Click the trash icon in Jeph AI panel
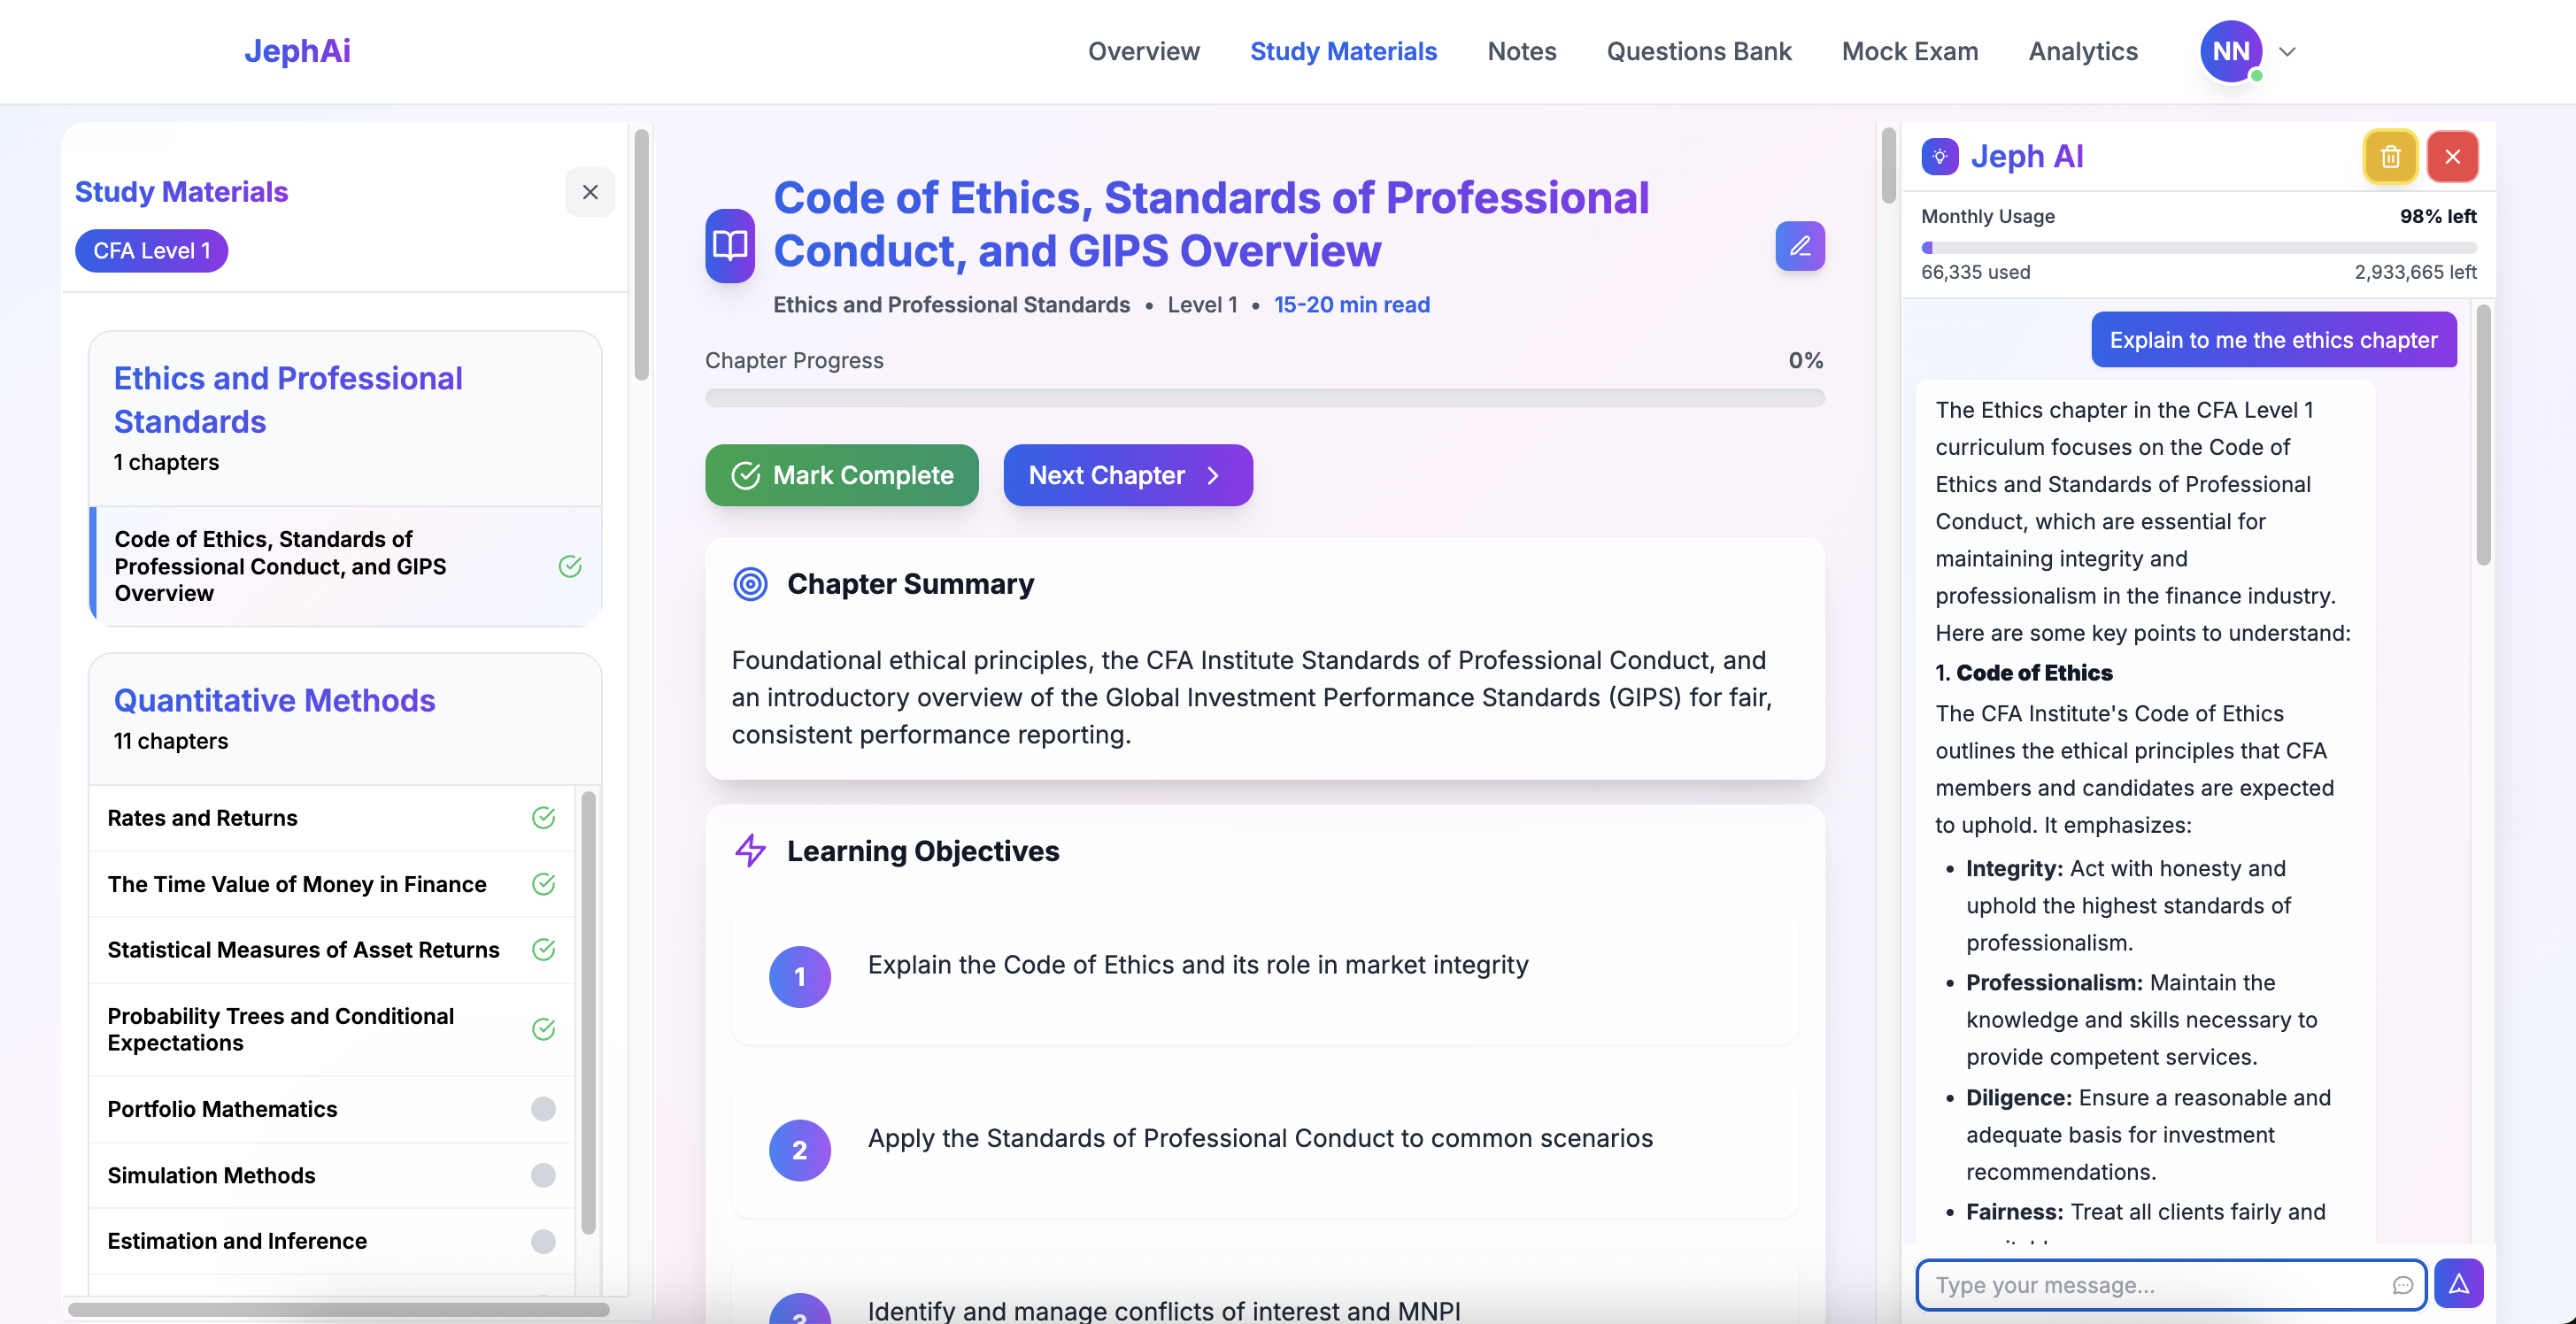This screenshot has width=2576, height=1324. 2390,157
